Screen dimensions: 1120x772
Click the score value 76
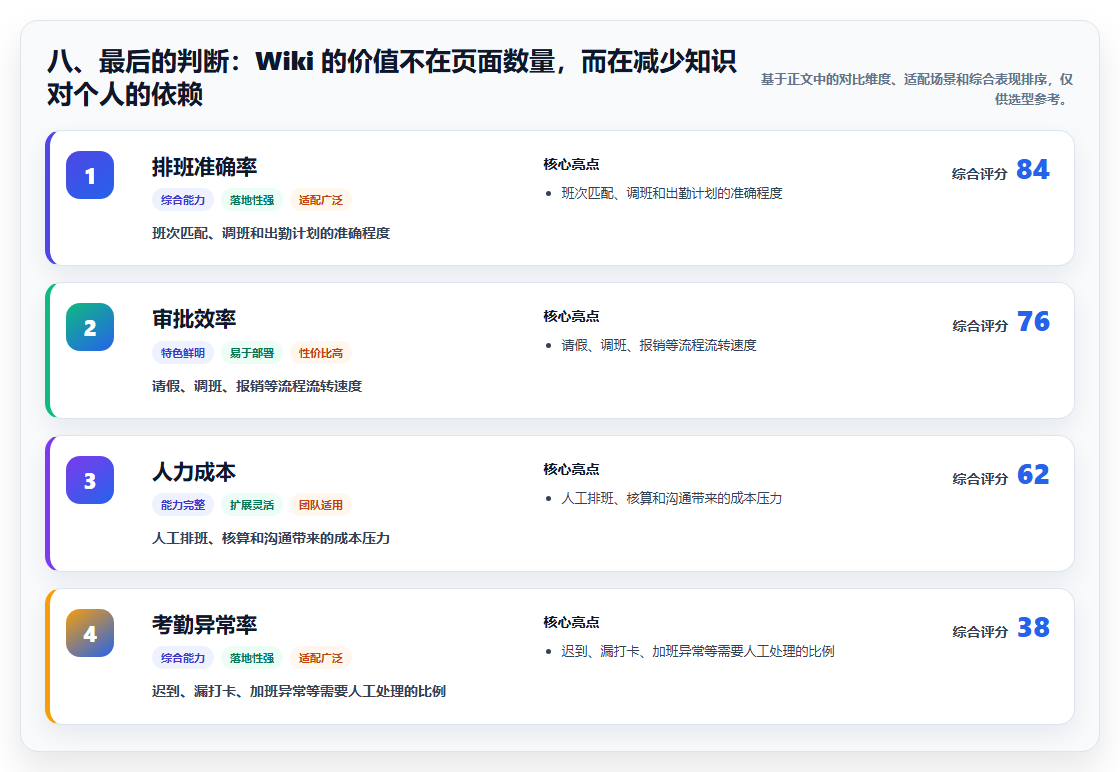1033,321
